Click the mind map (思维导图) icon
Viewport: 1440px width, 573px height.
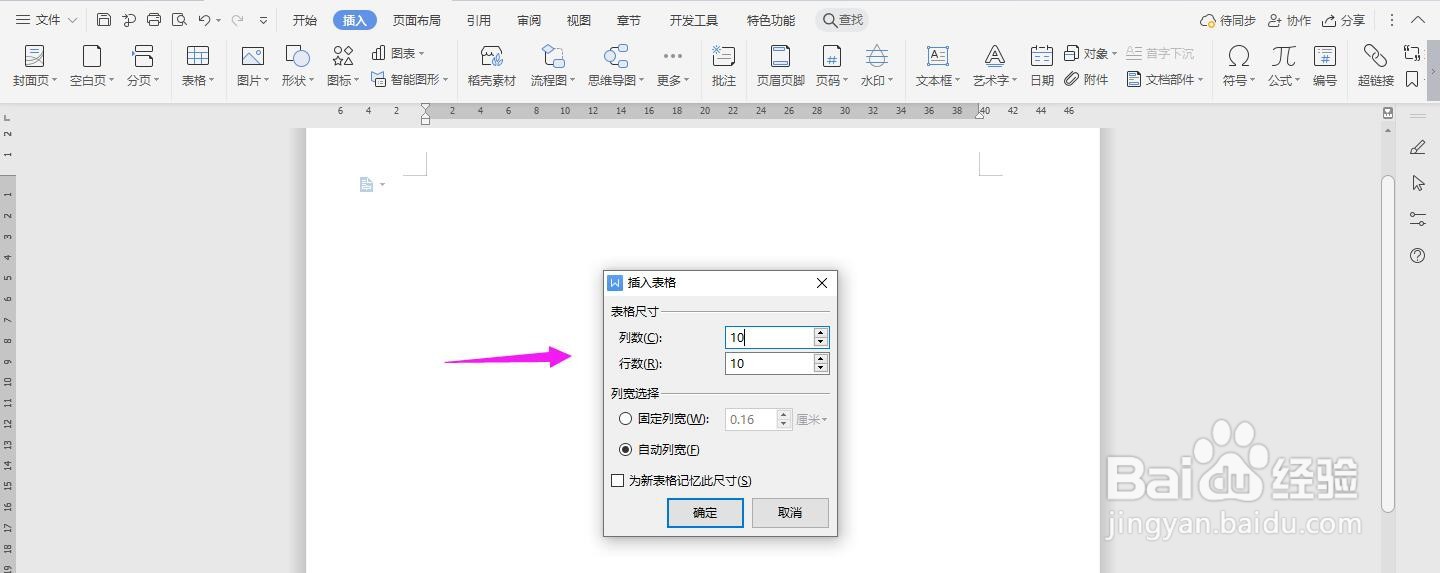point(616,57)
